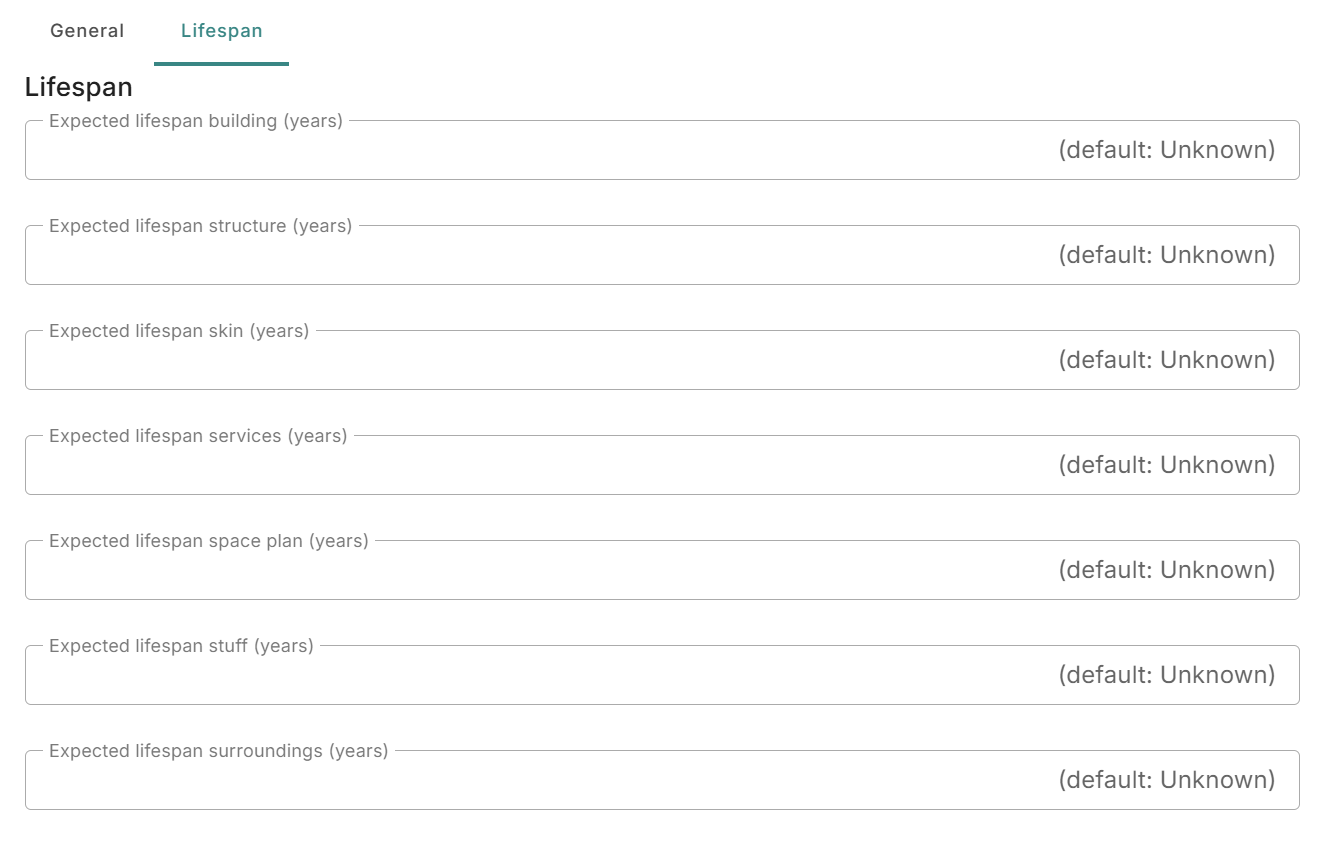Click the Expected lifespan stuff input field
This screenshot has width=1333, height=844.
click(660, 674)
